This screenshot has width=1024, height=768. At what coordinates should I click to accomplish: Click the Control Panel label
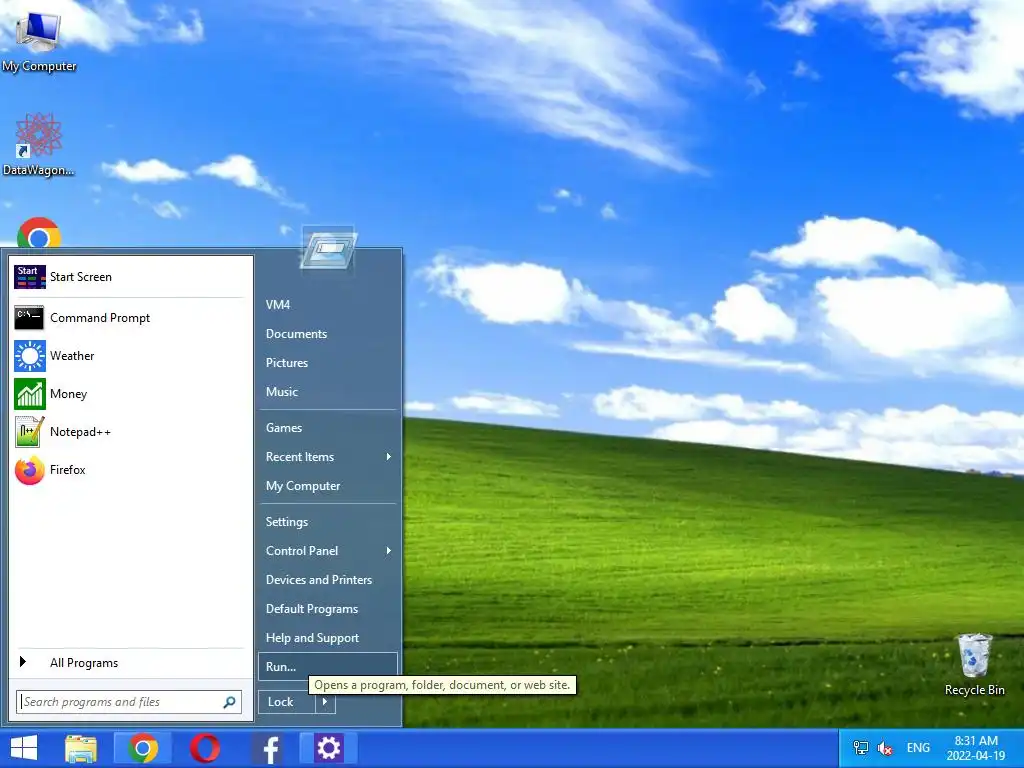302,551
